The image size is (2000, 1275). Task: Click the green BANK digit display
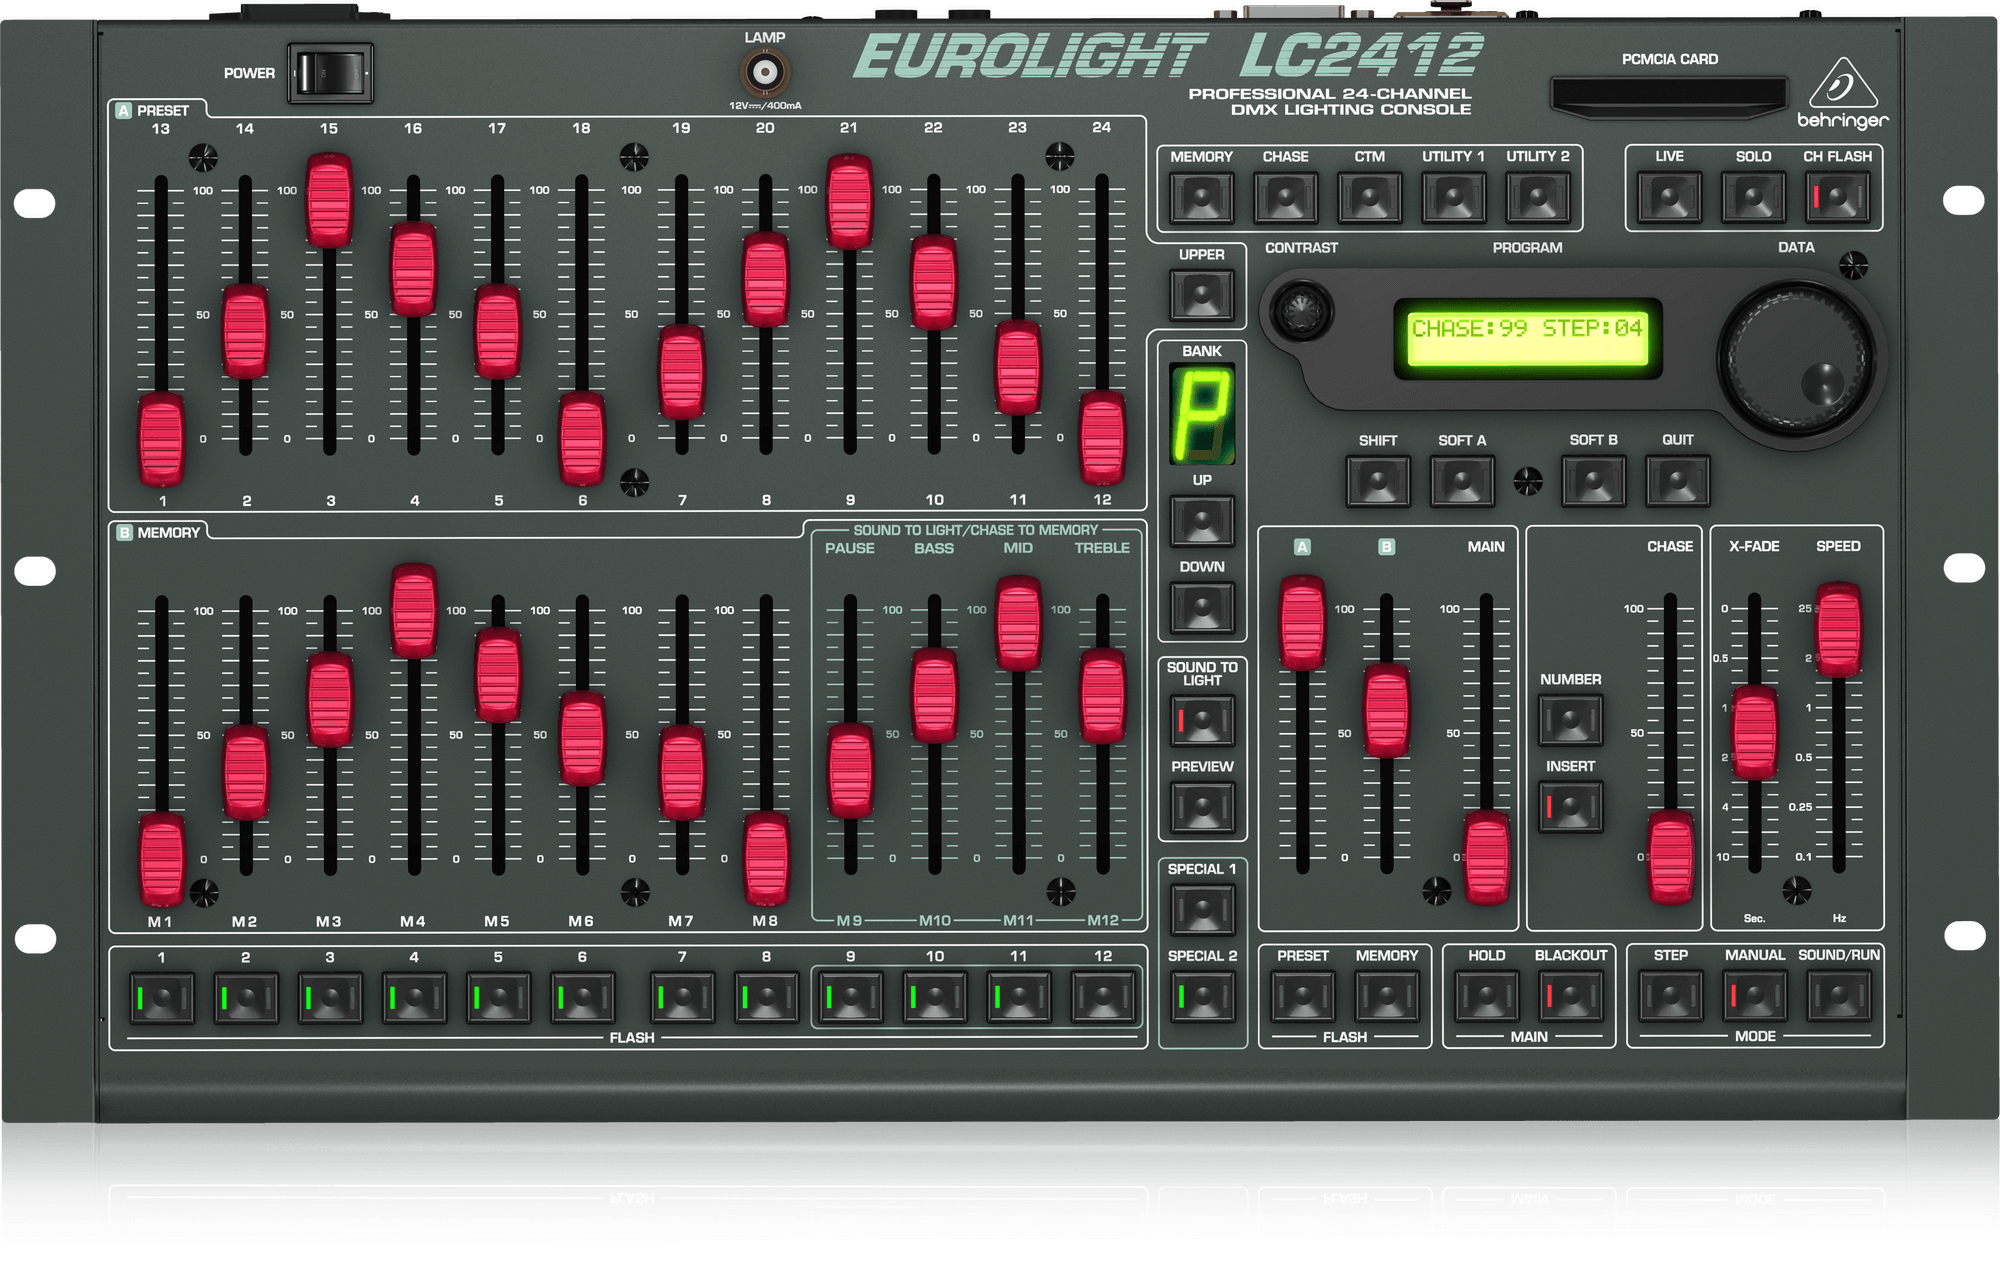click(1201, 414)
